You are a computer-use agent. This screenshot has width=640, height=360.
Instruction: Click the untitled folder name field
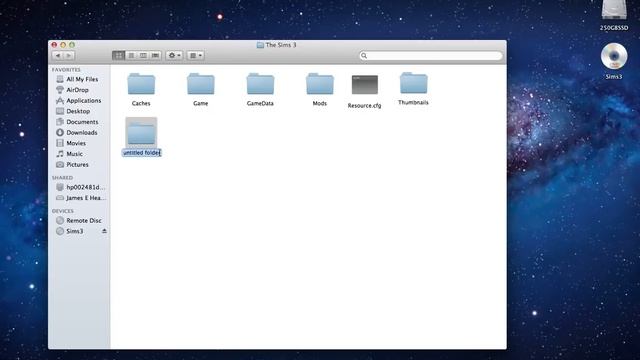[142, 153]
